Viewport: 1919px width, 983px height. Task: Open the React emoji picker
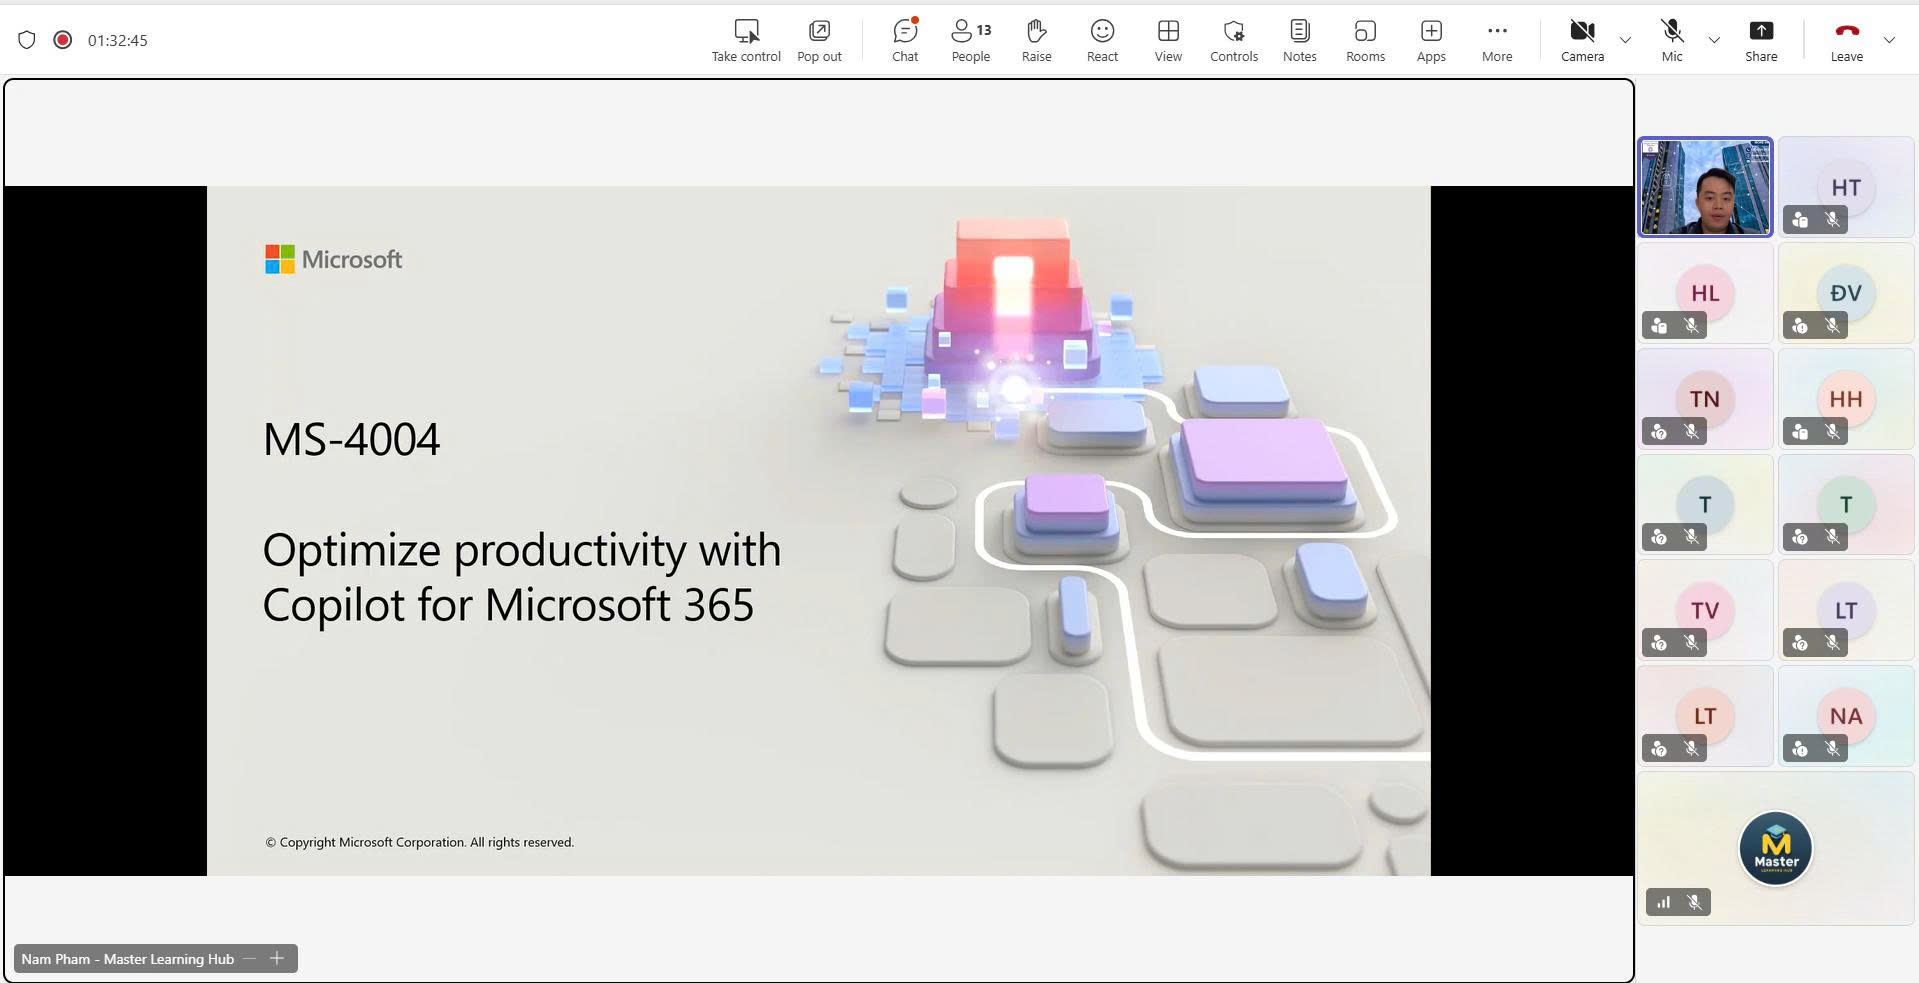coord(1102,40)
